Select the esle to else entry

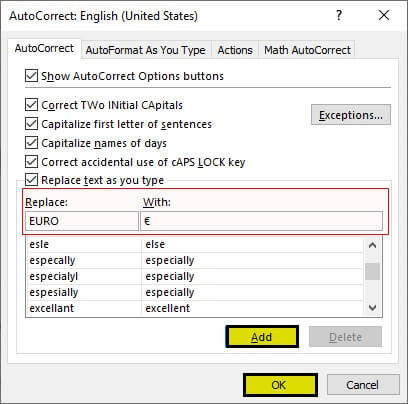[194, 244]
